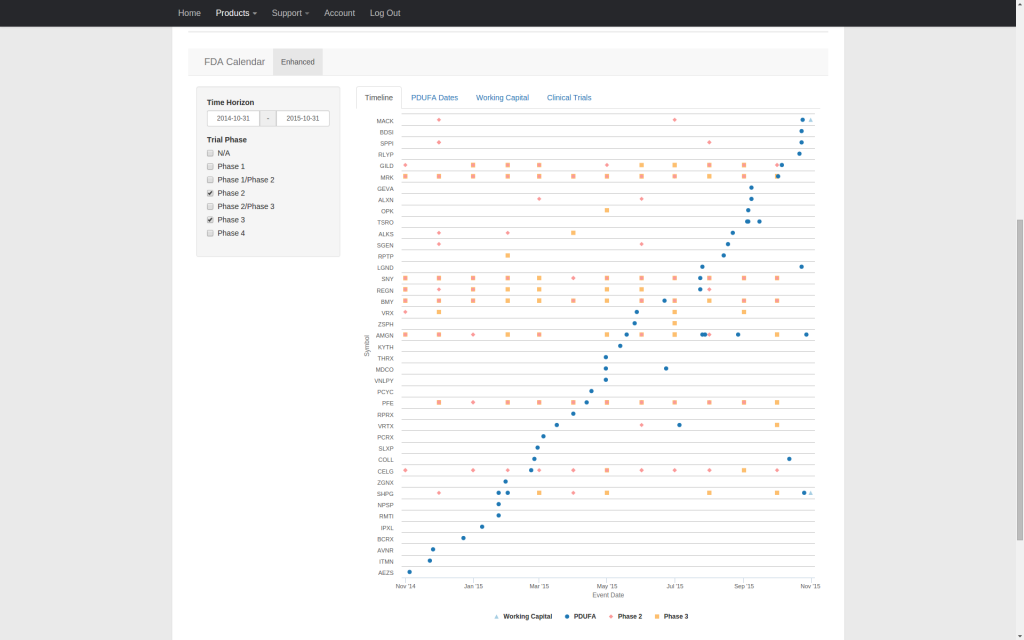Uncheck the Phase 3 checkbox
The height and width of the screenshot is (640, 1024).
[x=210, y=220]
